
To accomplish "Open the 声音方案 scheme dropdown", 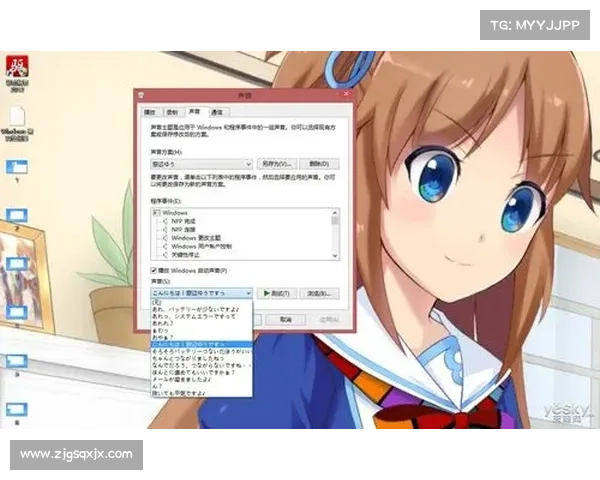I will point(201,164).
